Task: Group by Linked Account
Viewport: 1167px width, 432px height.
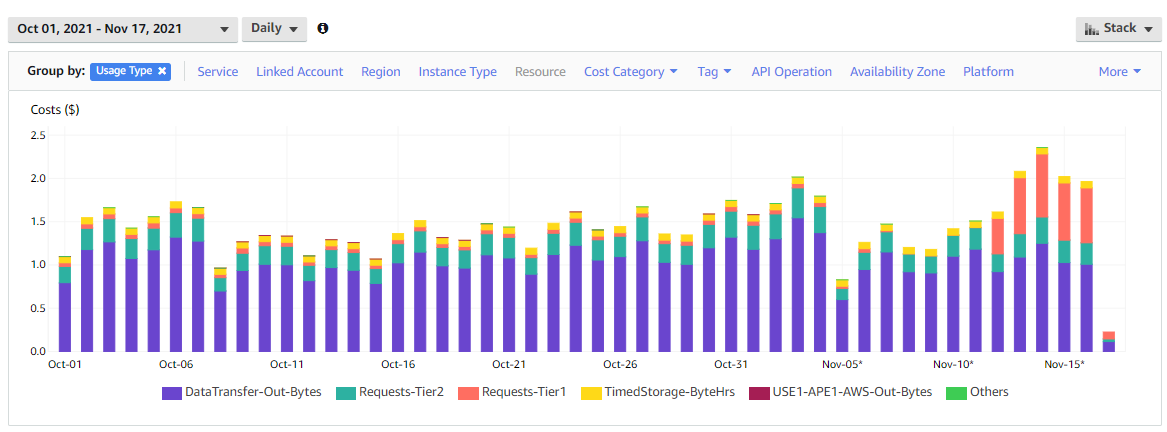Action: pos(299,72)
